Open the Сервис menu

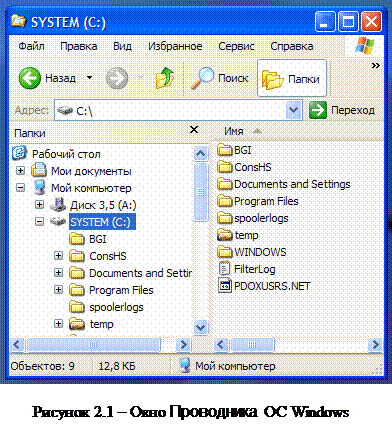(x=236, y=46)
